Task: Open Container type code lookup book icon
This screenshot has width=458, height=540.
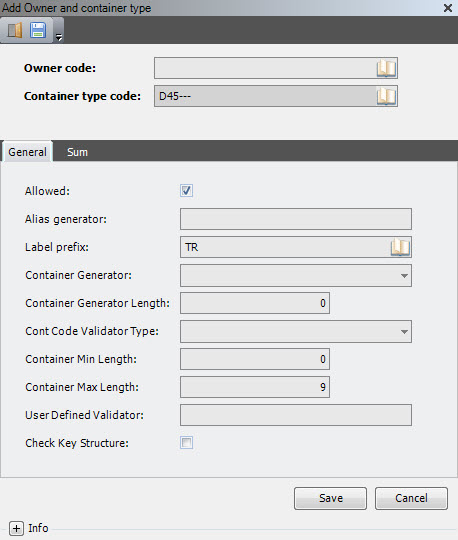Action: (386, 96)
